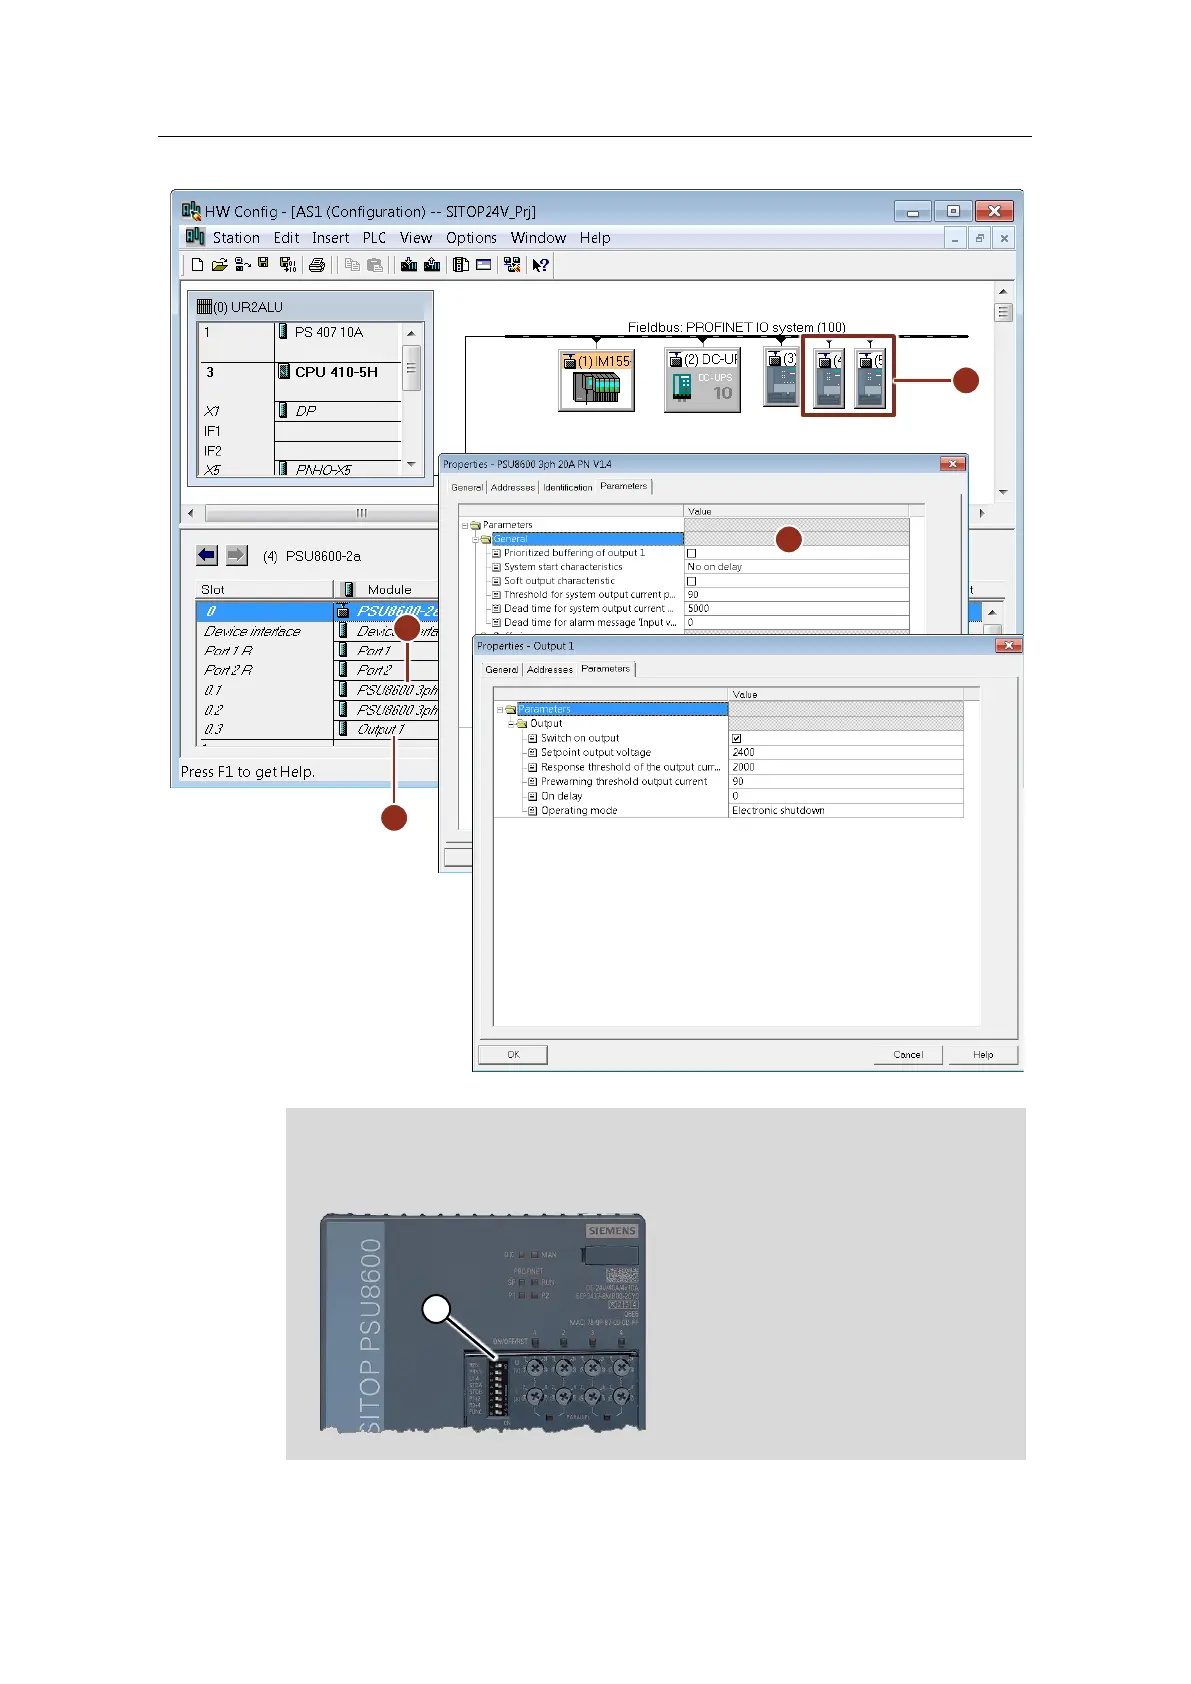Open the Insert menu
Viewport: 1191px width, 1684px height.
330,238
